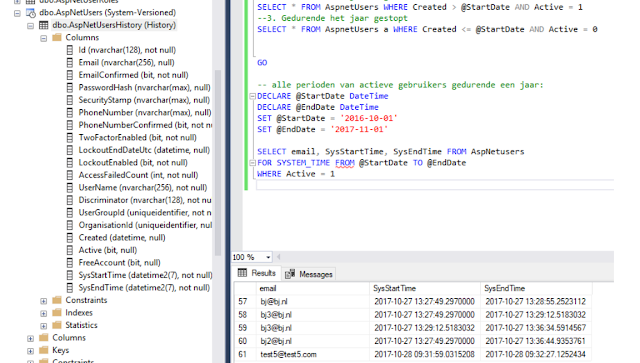Click the Statistics folder icon
Viewport: 640px width, 363px height.
pos(57,325)
